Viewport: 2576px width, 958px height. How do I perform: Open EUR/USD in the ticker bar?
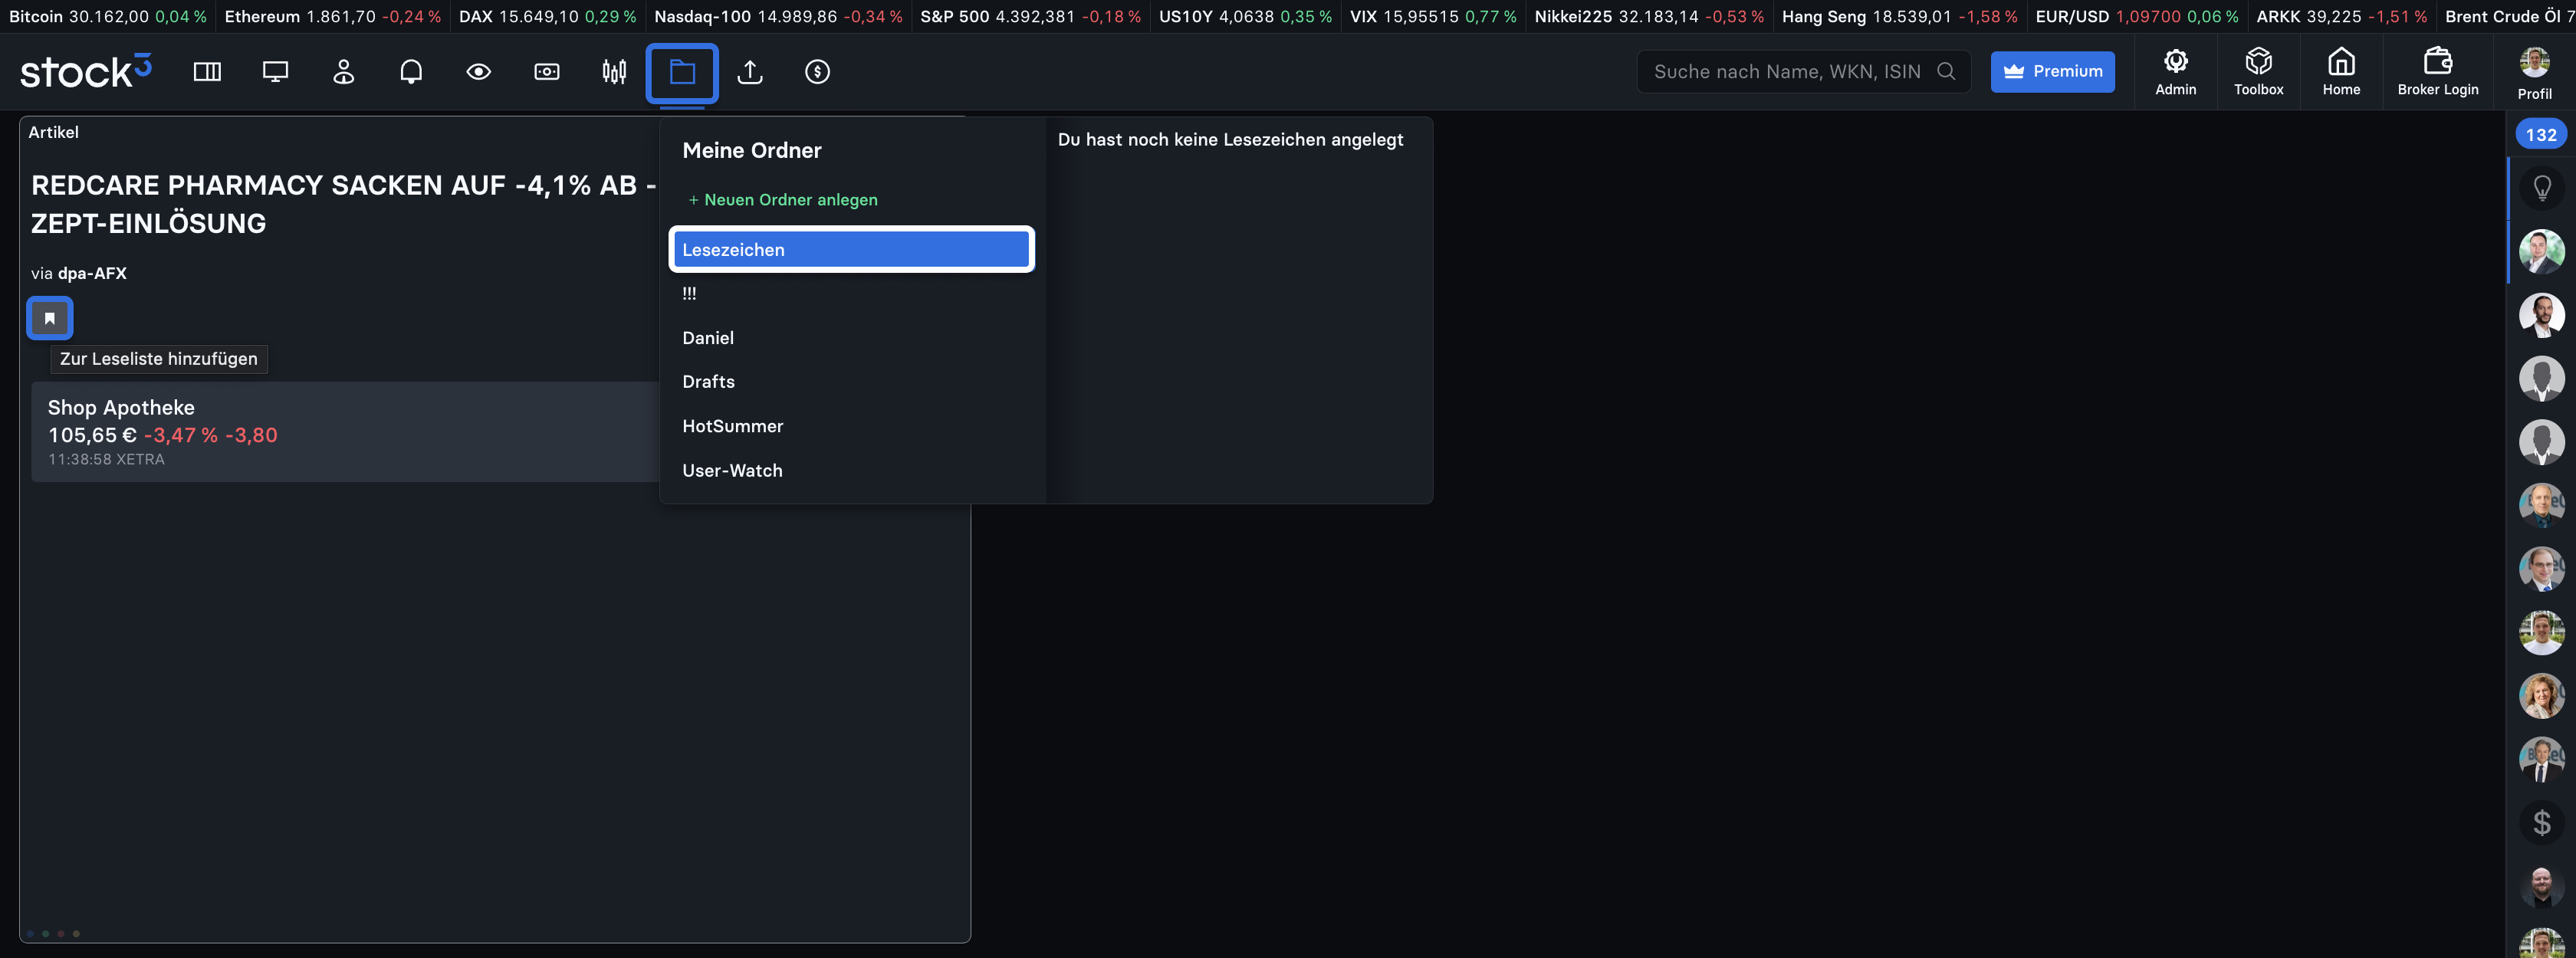click(x=2137, y=16)
